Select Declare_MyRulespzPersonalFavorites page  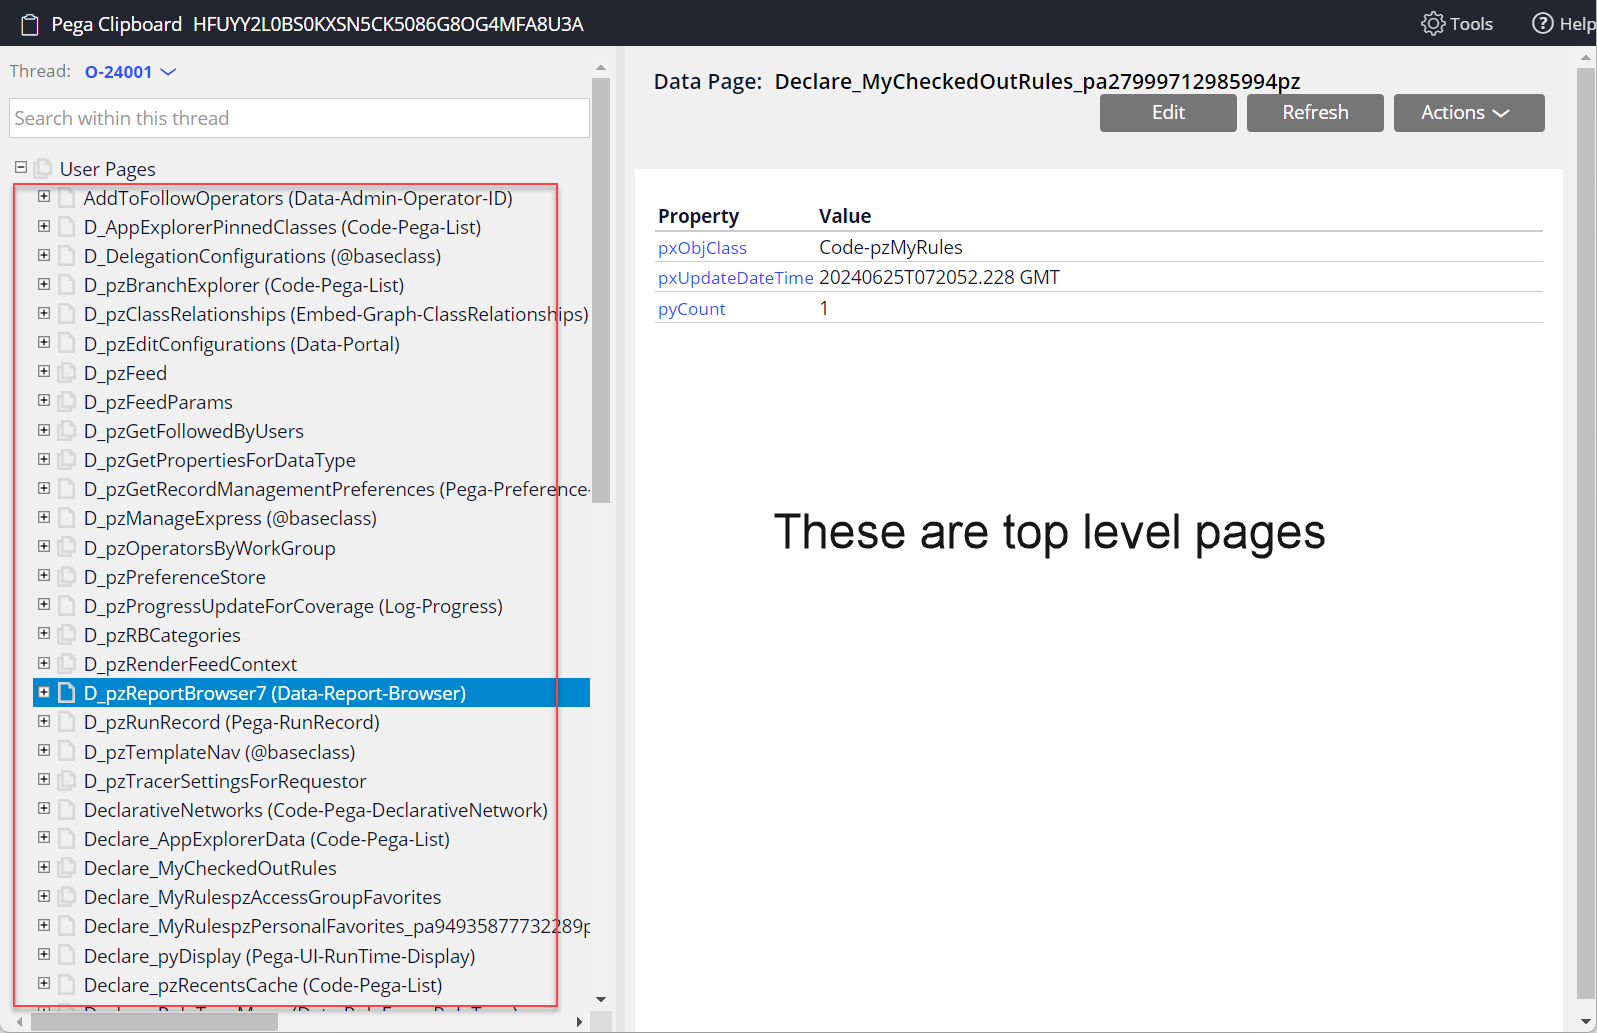(336, 926)
